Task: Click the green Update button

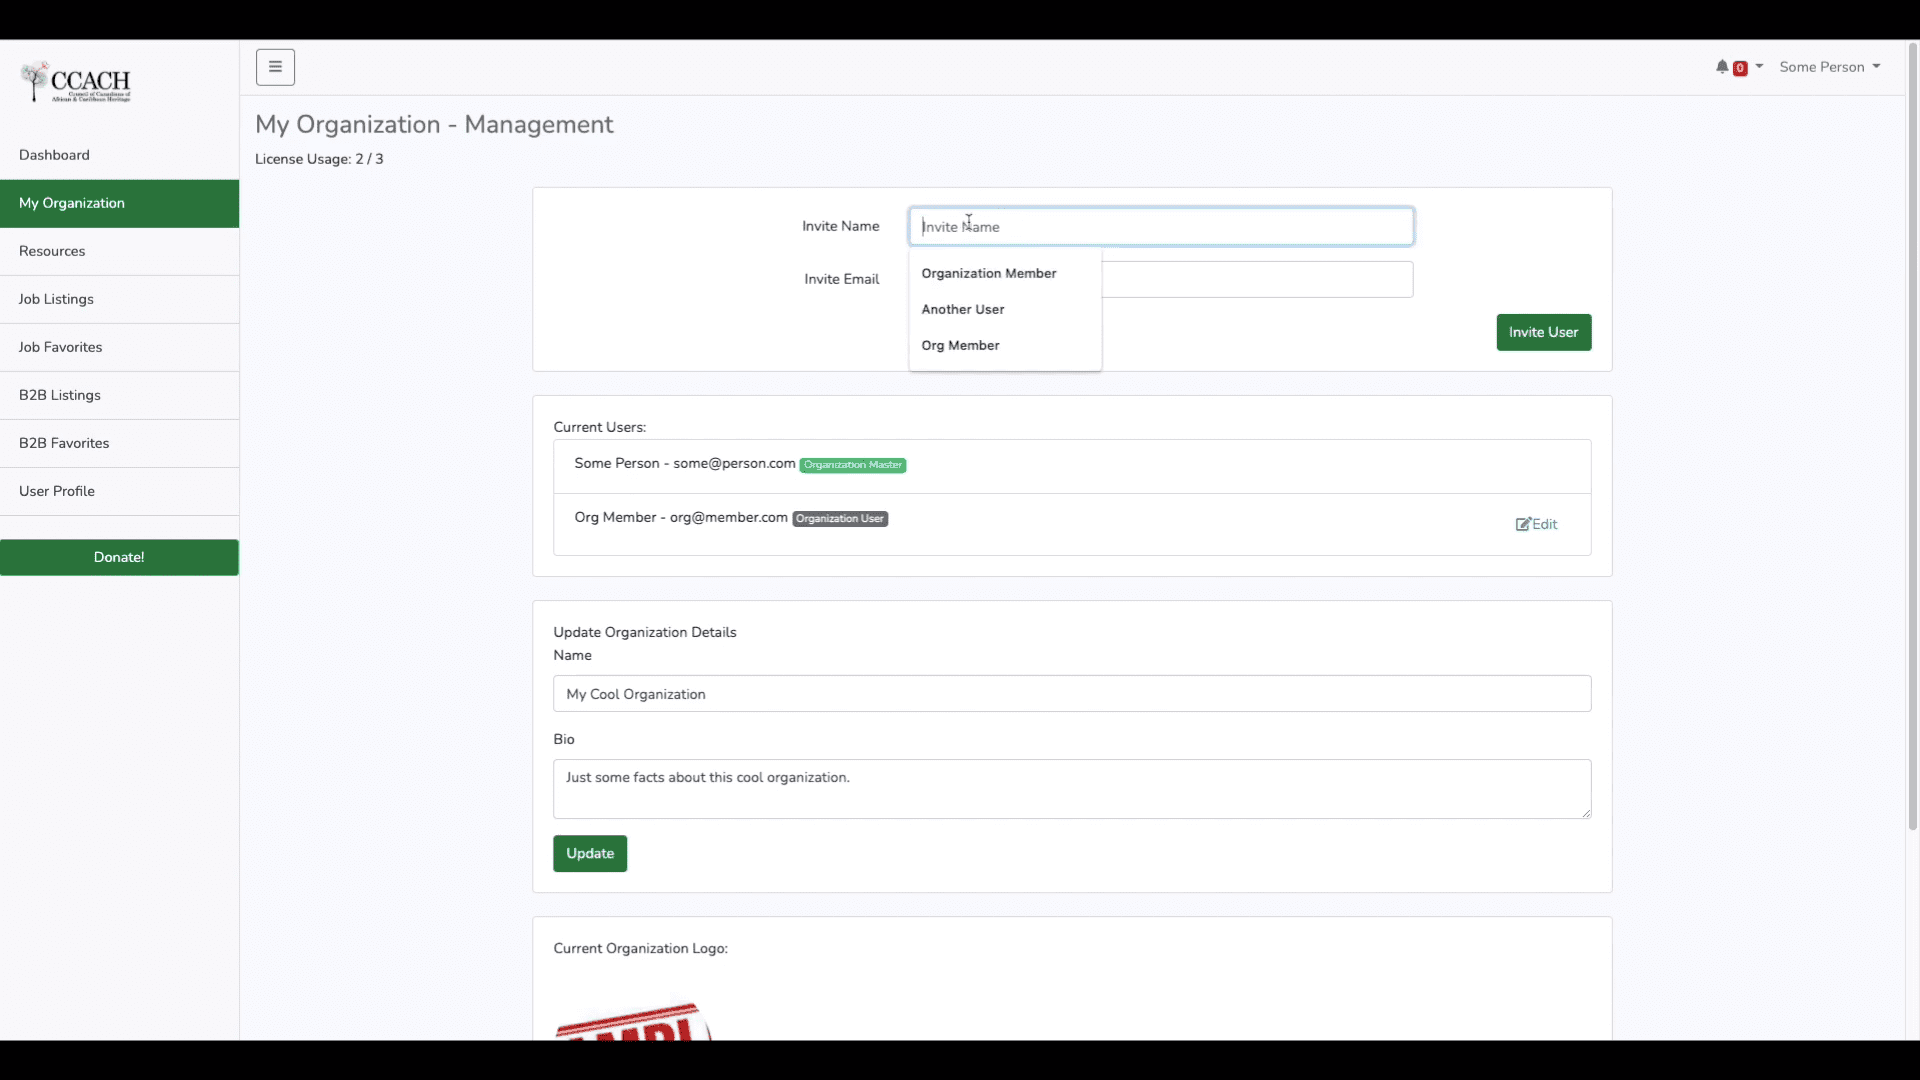Action: coord(590,853)
